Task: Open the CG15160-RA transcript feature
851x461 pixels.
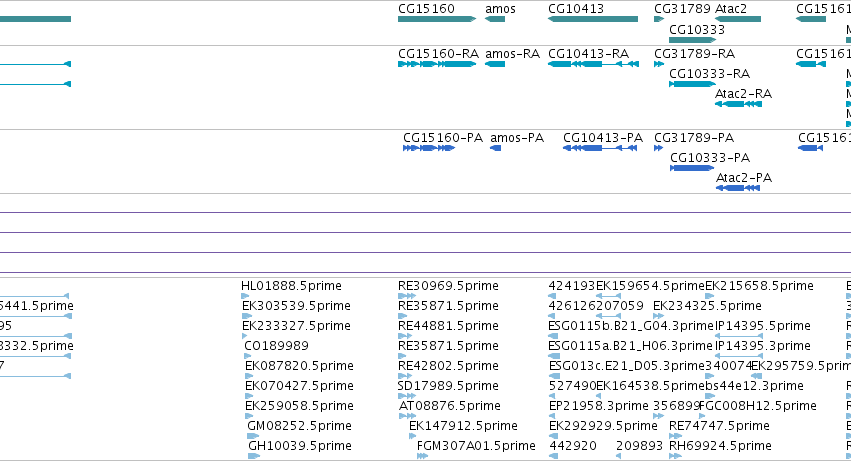Action: (437, 64)
